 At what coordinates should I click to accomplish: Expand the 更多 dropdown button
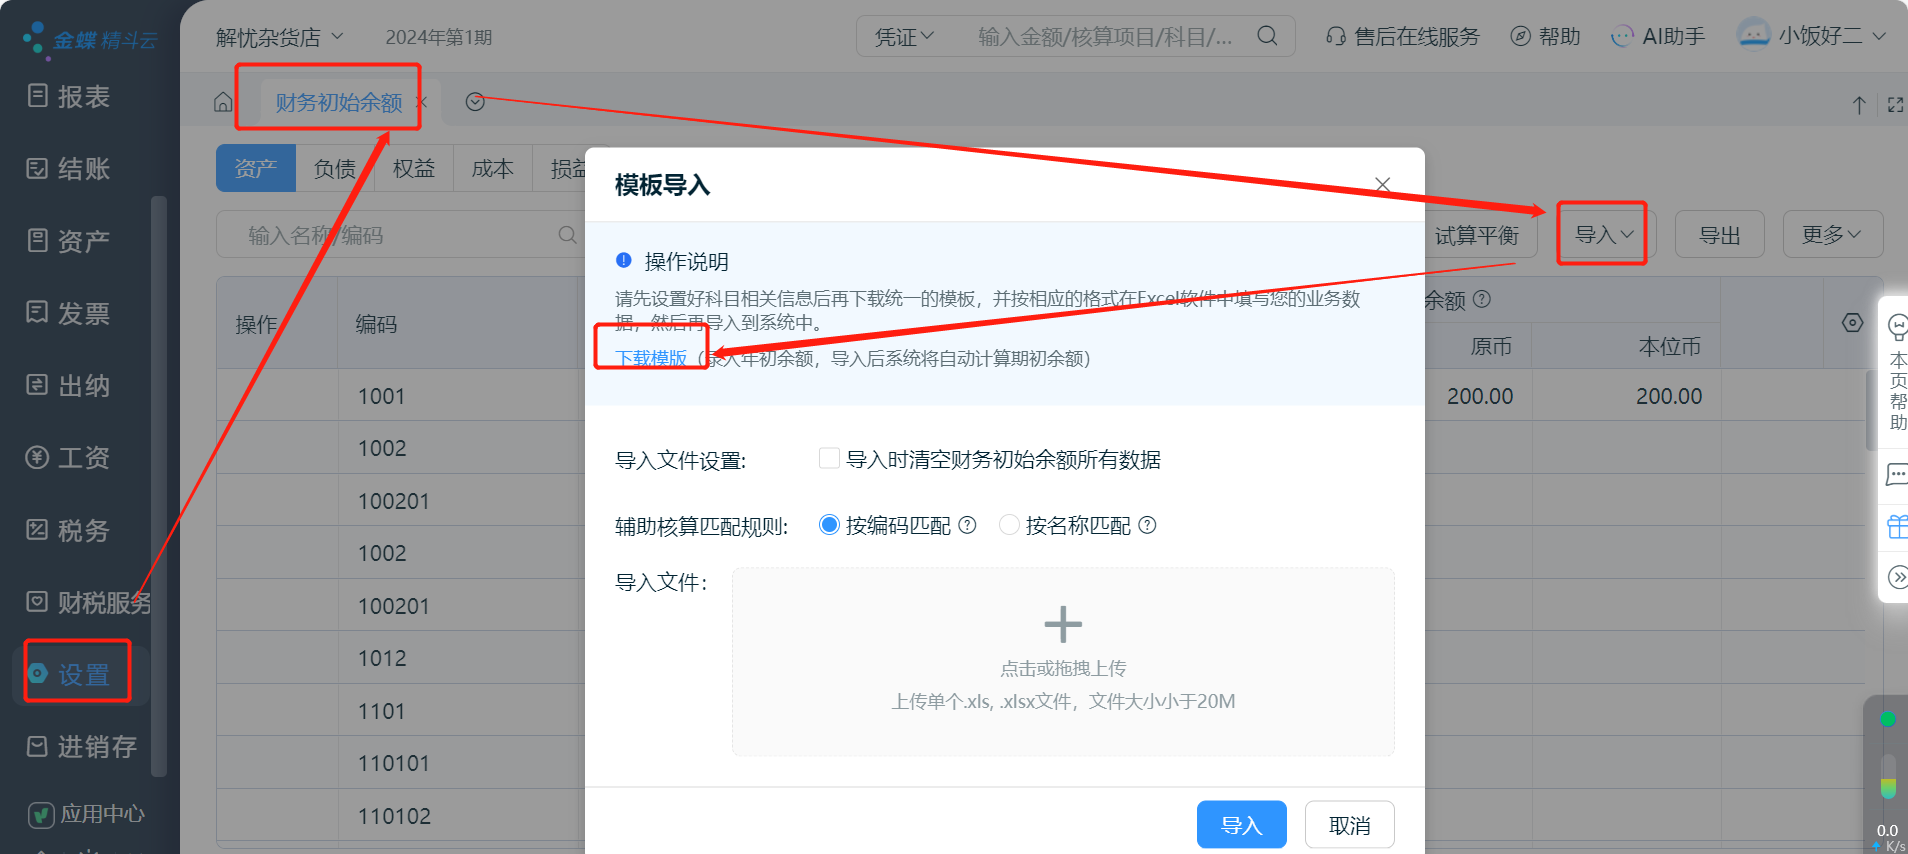[1832, 235]
